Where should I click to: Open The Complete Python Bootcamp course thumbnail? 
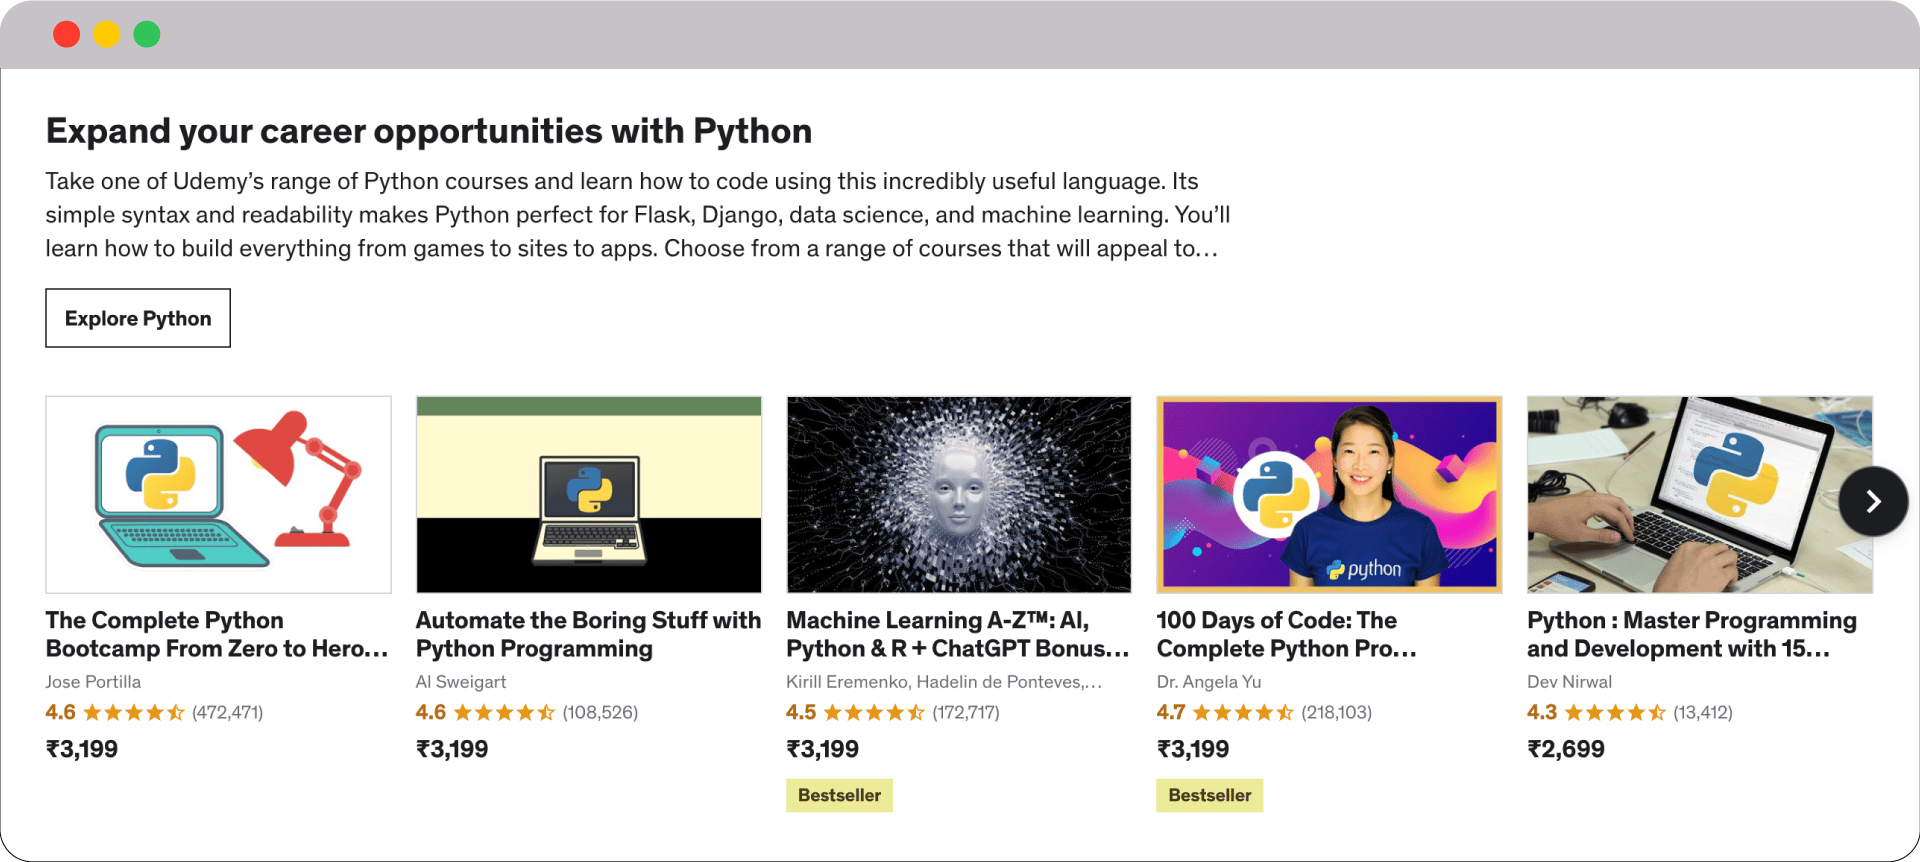(x=218, y=494)
